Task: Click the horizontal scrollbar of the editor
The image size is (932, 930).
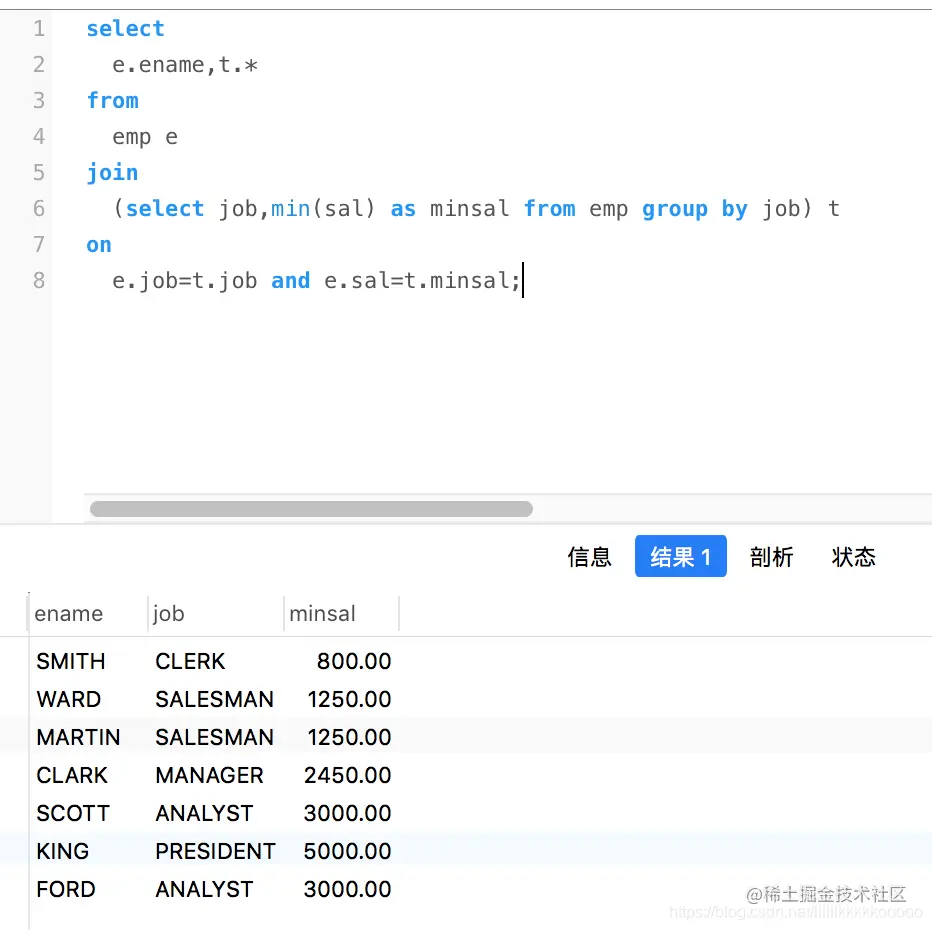Action: pyautogui.click(x=311, y=509)
